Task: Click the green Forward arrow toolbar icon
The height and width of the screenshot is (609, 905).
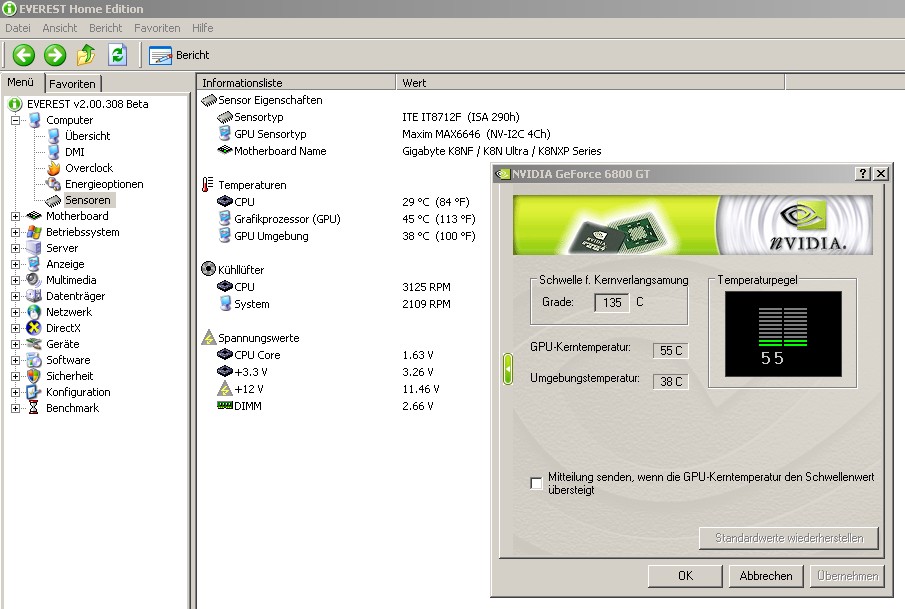Action: [55, 55]
